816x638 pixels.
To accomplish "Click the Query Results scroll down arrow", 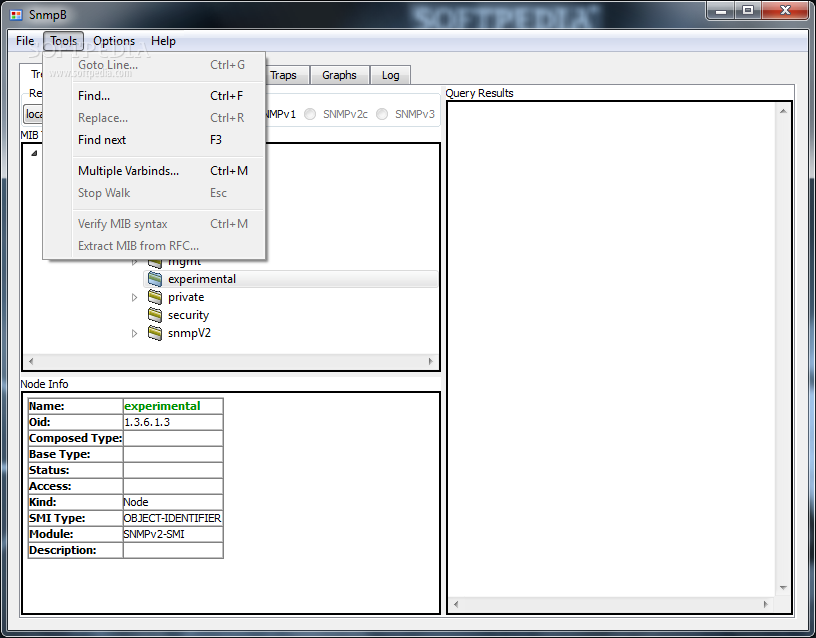I will click(x=783, y=588).
